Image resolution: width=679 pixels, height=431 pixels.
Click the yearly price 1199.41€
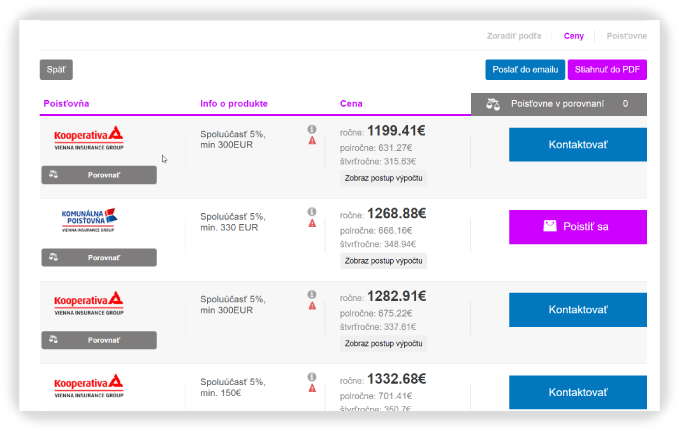tap(396, 130)
